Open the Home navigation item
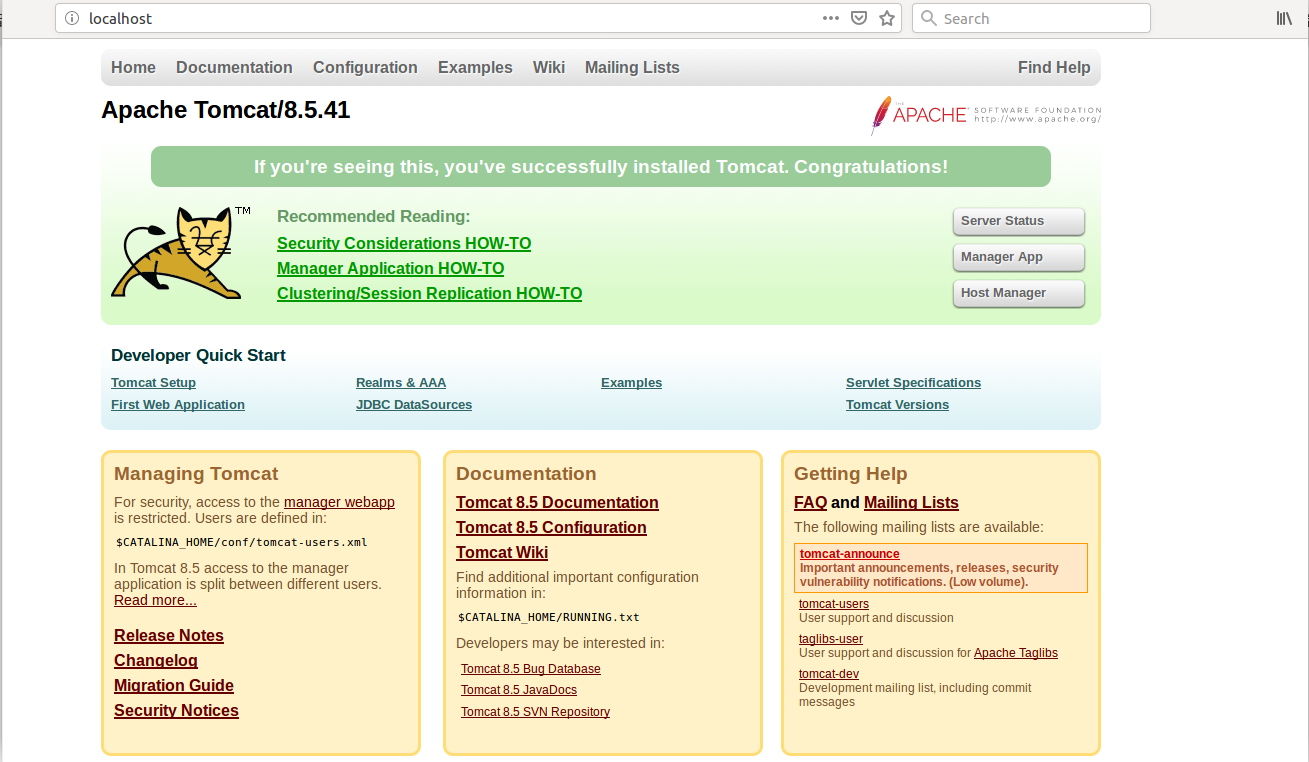Image resolution: width=1309 pixels, height=762 pixels. (x=133, y=68)
